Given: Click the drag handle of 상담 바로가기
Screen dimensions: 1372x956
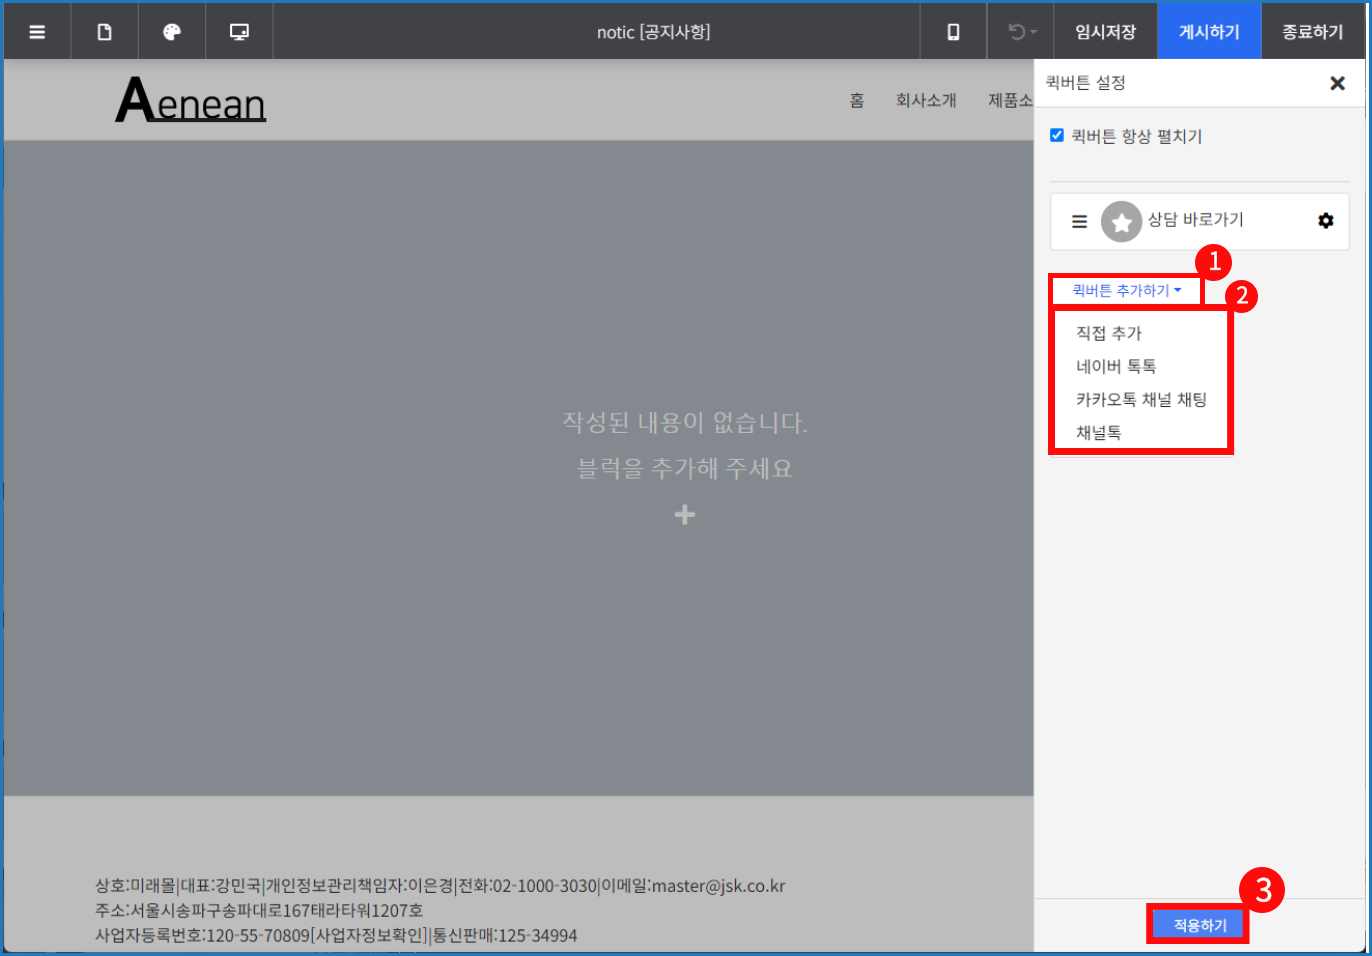Looking at the screenshot, I should (x=1079, y=222).
